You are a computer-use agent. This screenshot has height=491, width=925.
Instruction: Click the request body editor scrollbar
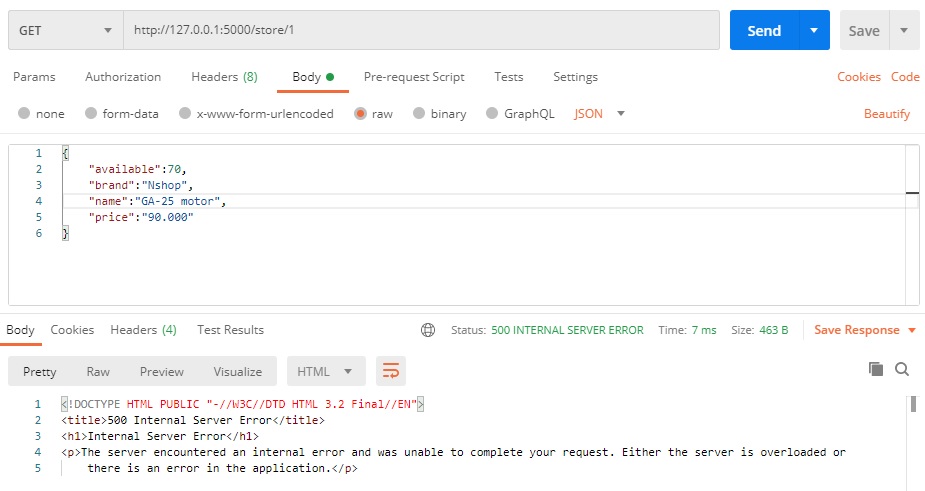point(912,225)
